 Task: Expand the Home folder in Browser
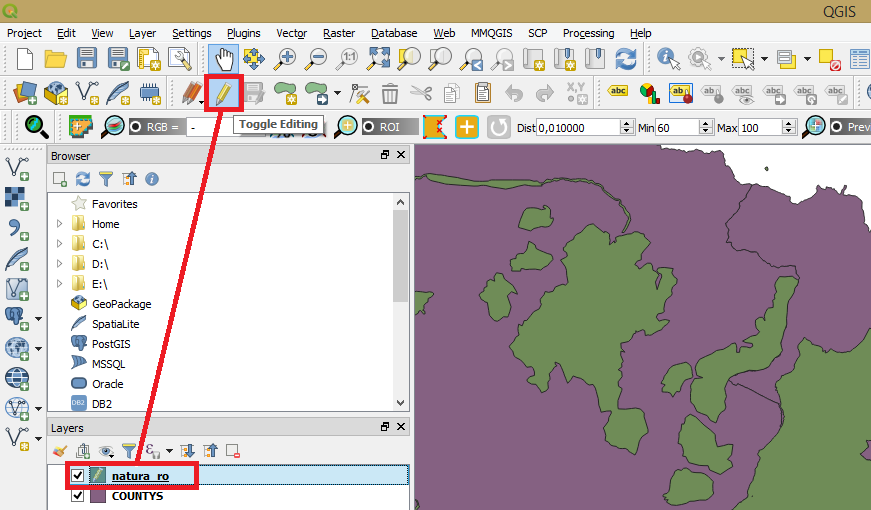click(60, 224)
